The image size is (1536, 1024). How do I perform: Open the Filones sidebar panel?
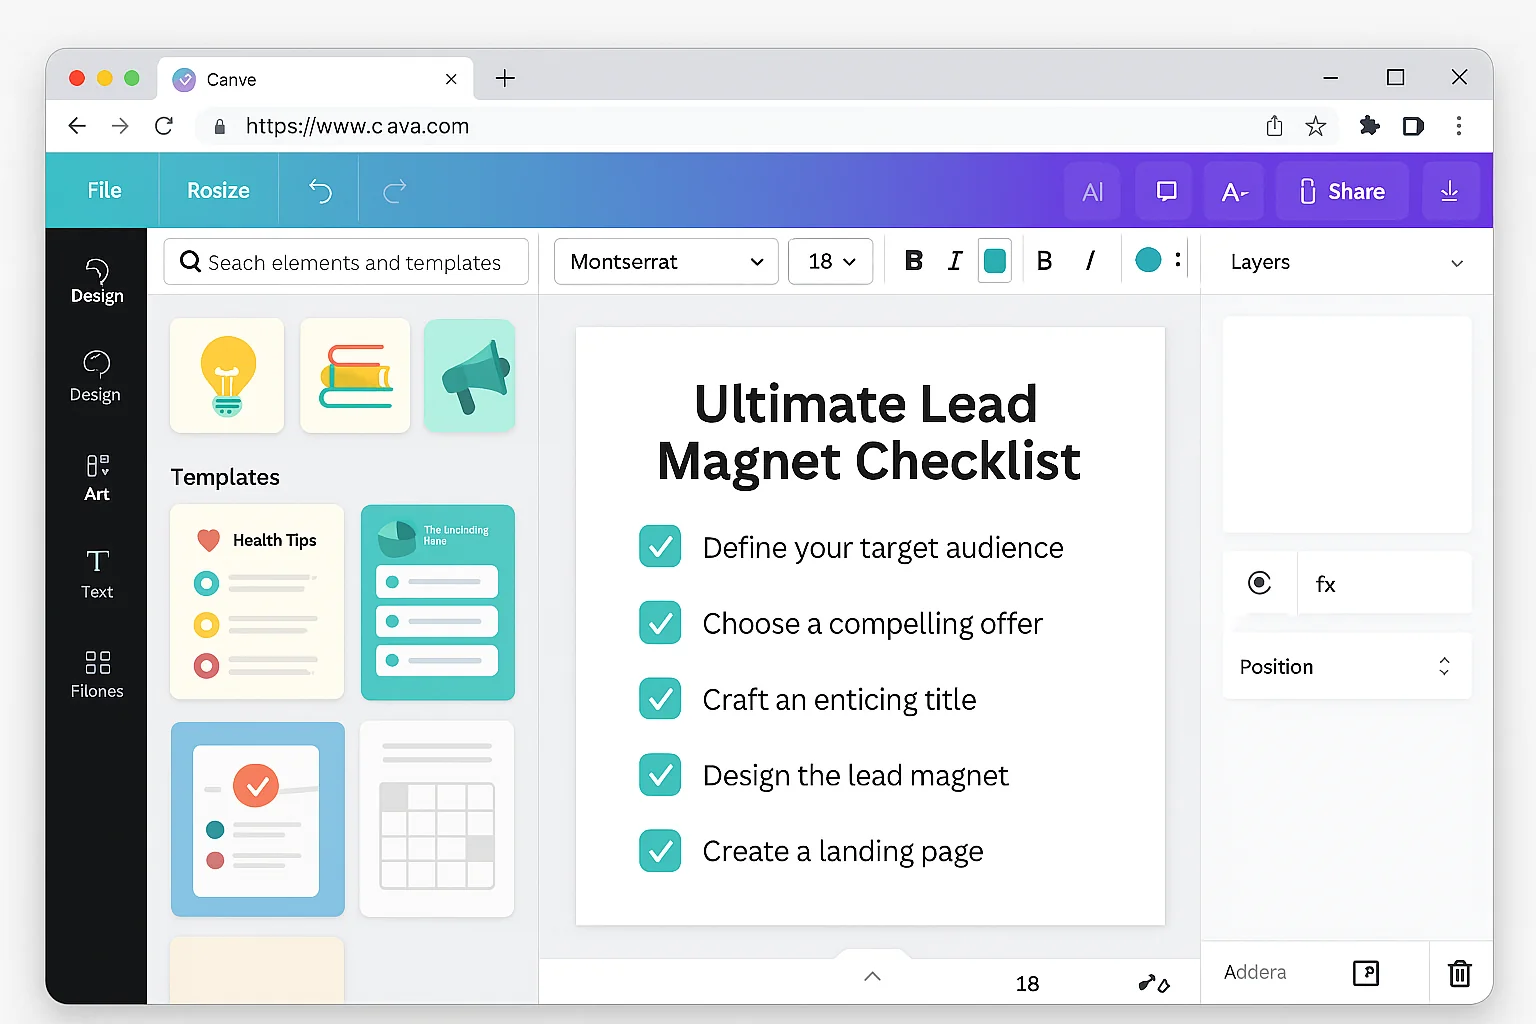click(96, 672)
